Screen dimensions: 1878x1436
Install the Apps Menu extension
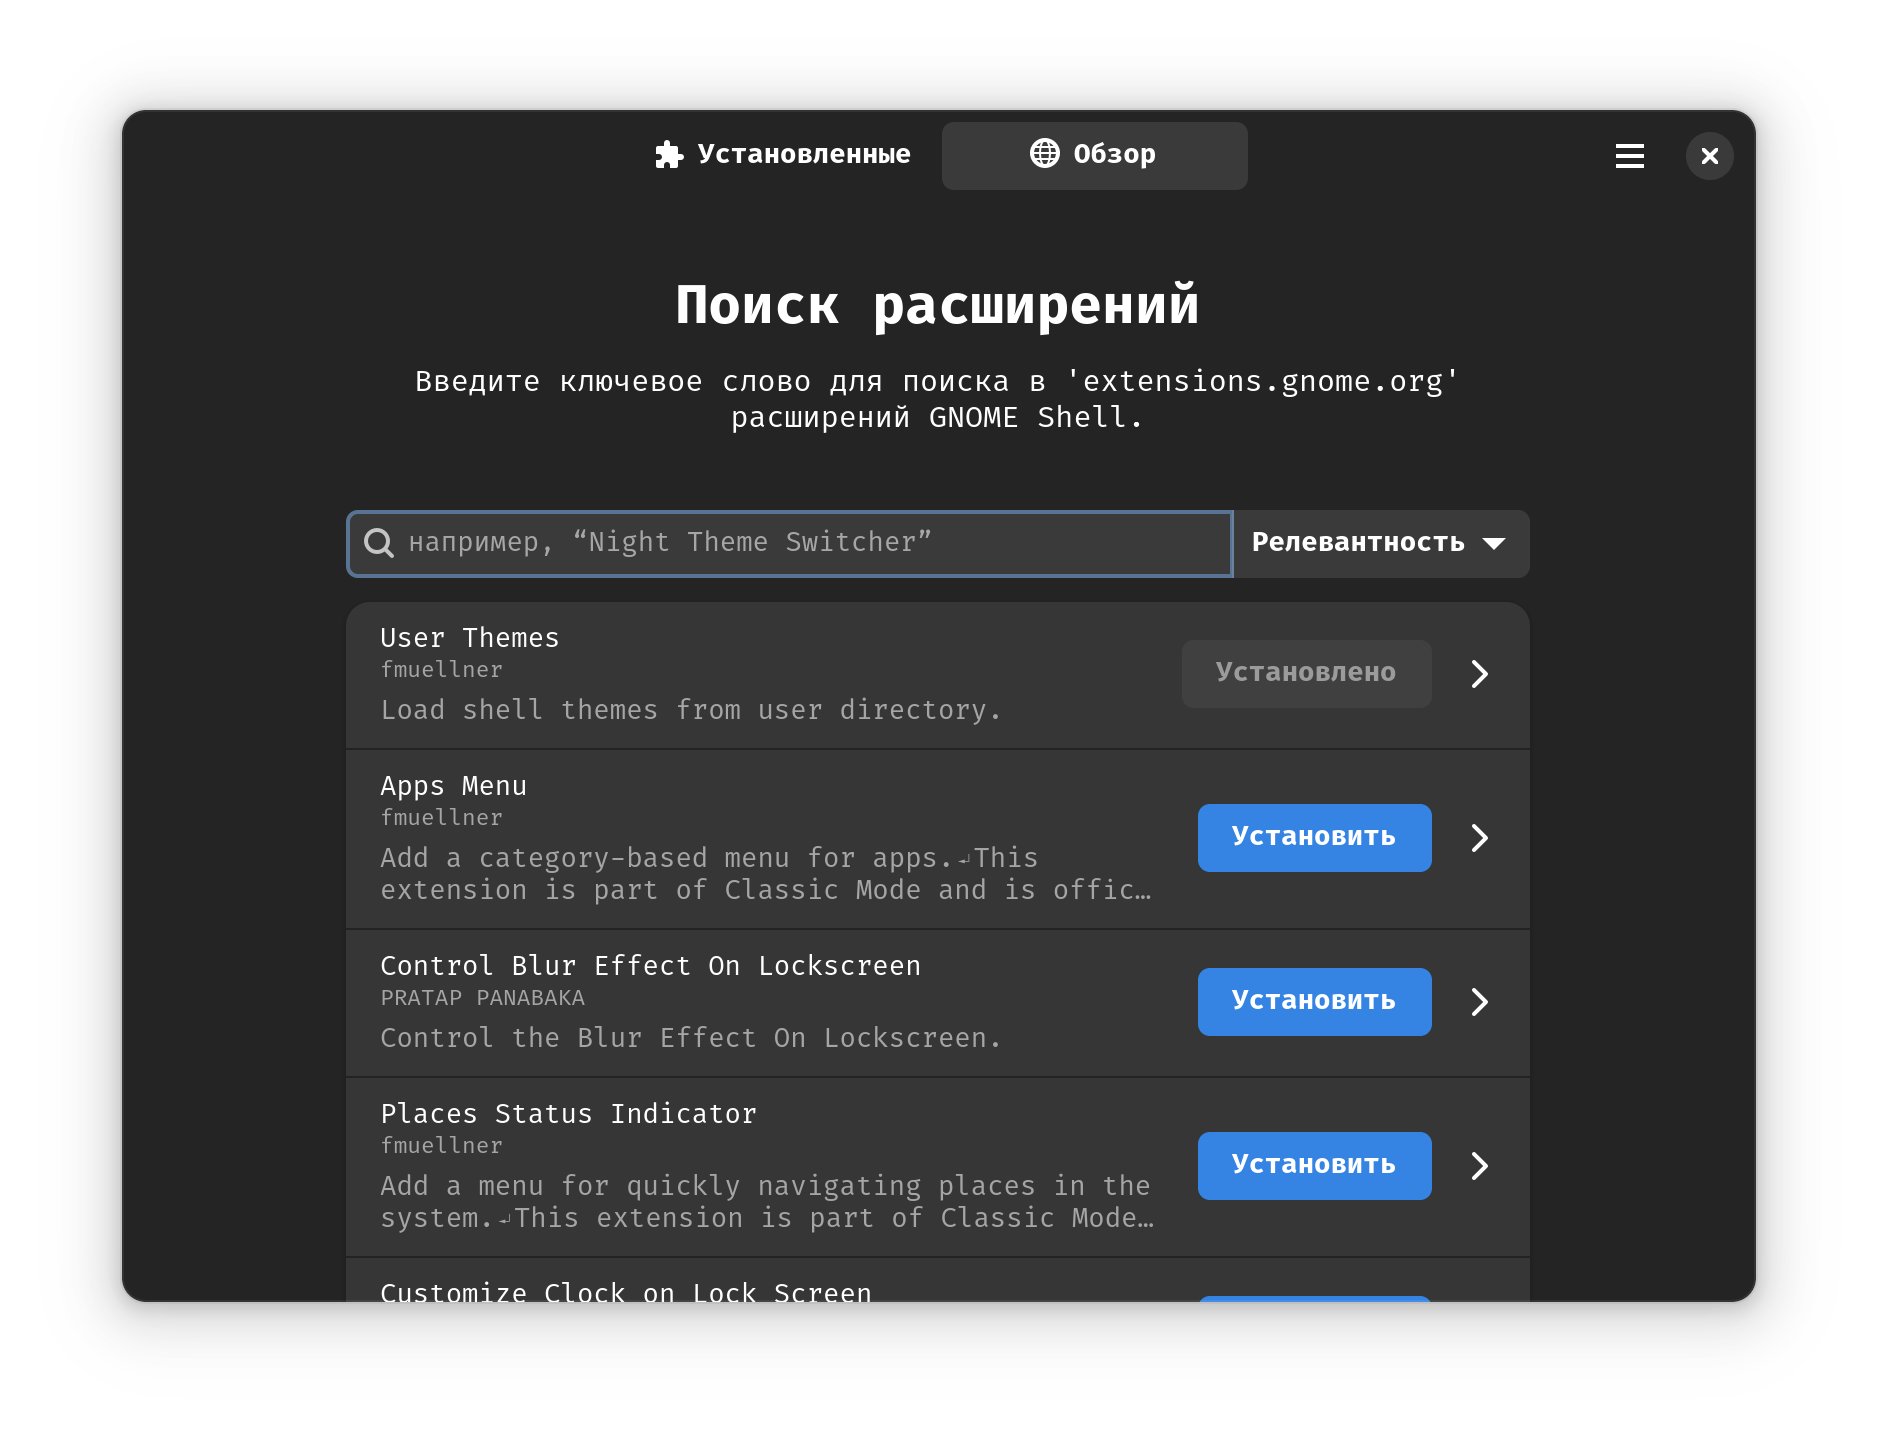coord(1314,837)
